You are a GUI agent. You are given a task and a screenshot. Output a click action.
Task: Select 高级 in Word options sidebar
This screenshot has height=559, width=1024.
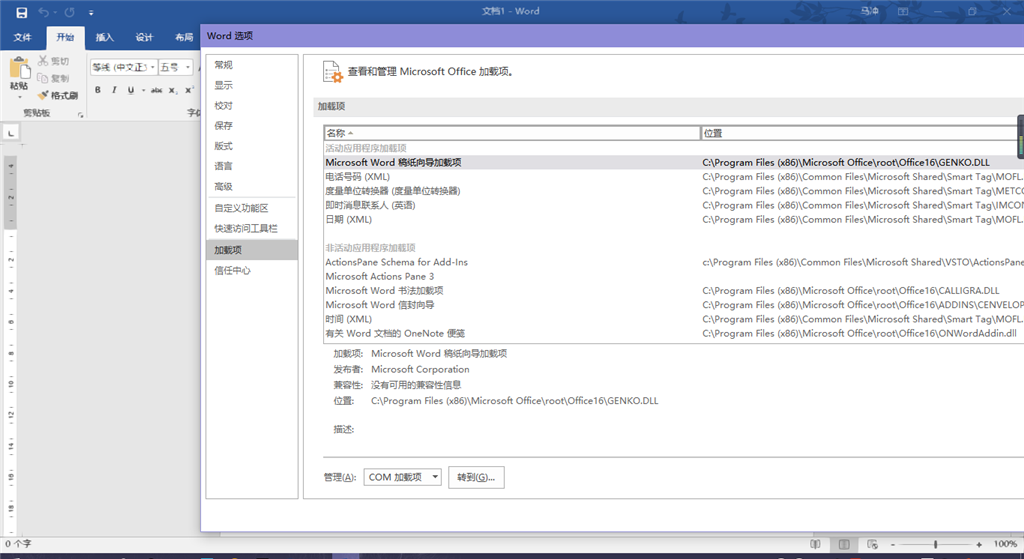point(252,186)
